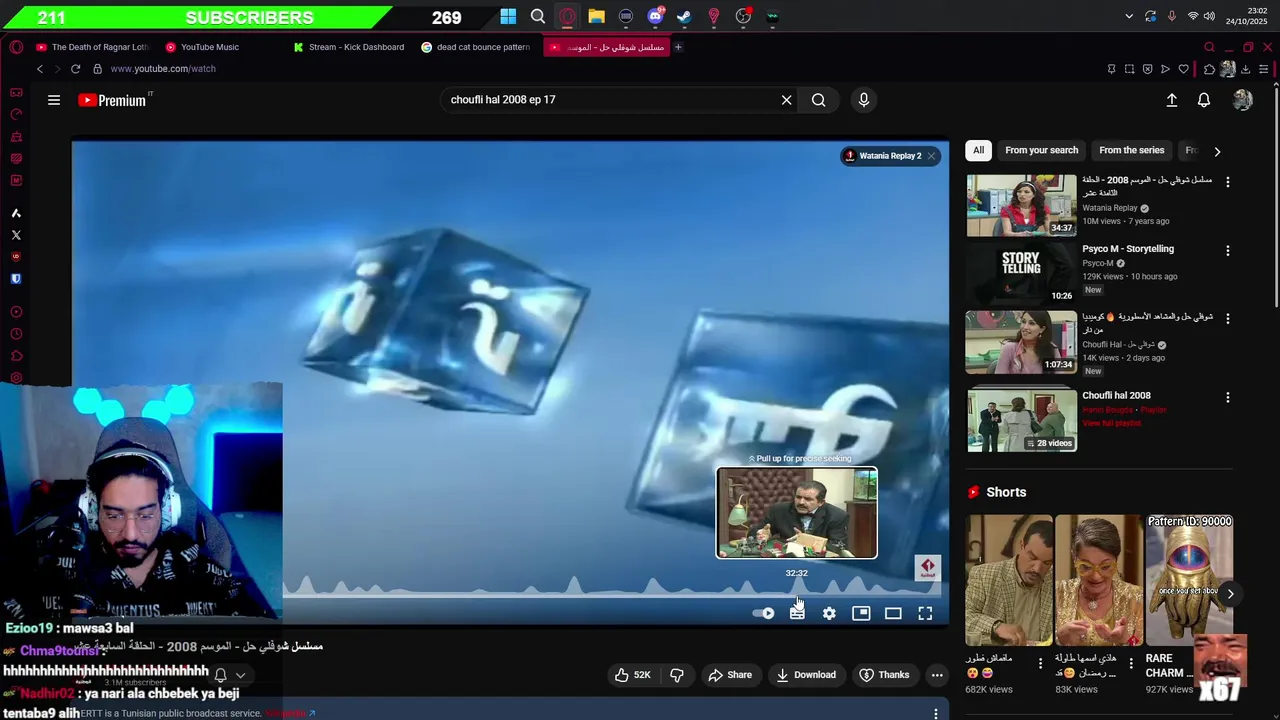This screenshot has width=1280, height=720.
Task: Open options for Psyco M Storytelling video
Action: [1228, 250]
